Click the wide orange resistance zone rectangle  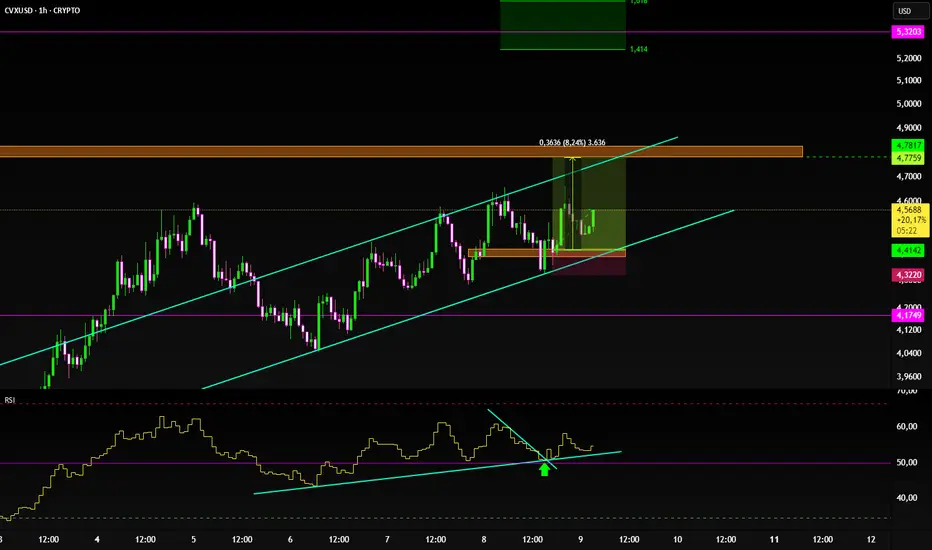[x=401, y=152]
